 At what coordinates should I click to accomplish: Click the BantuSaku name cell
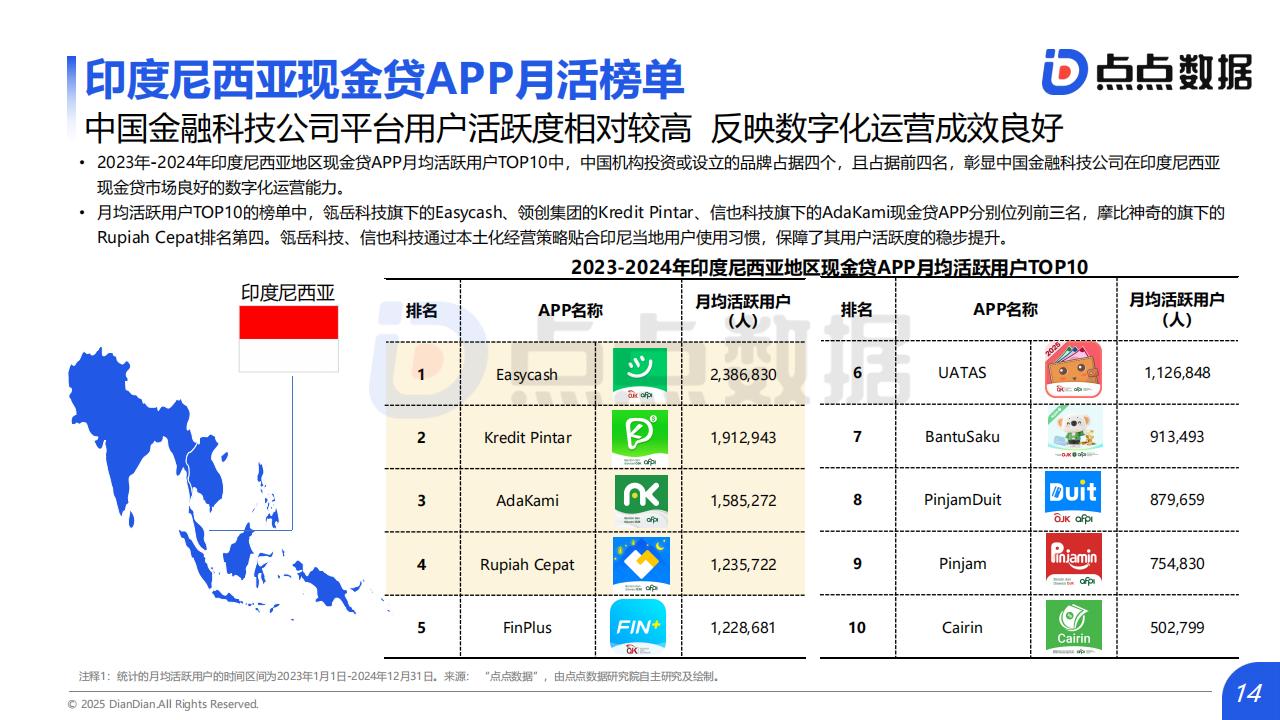[x=962, y=436]
